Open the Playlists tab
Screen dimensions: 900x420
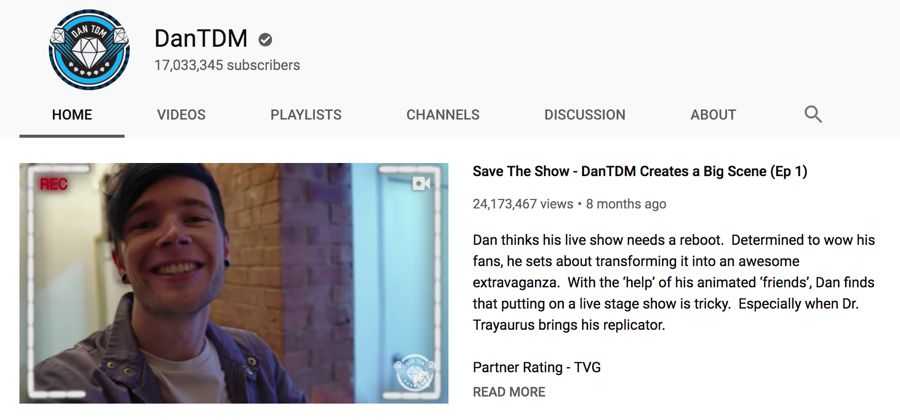(x=306, y=115)
